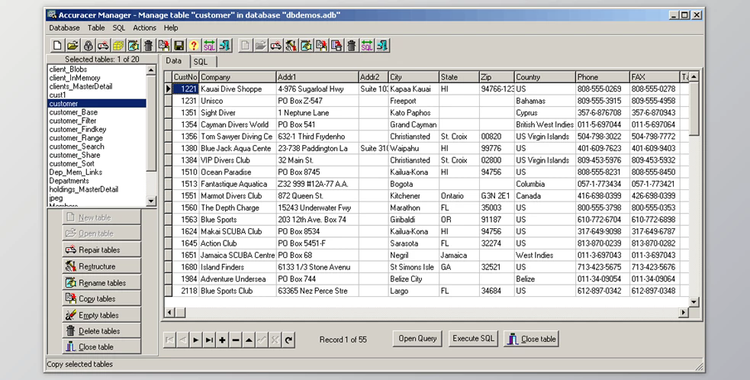The height and width of the screenshot is (380, 750).
Task: Jump to last record in navigator
Action: coord(209,340)
